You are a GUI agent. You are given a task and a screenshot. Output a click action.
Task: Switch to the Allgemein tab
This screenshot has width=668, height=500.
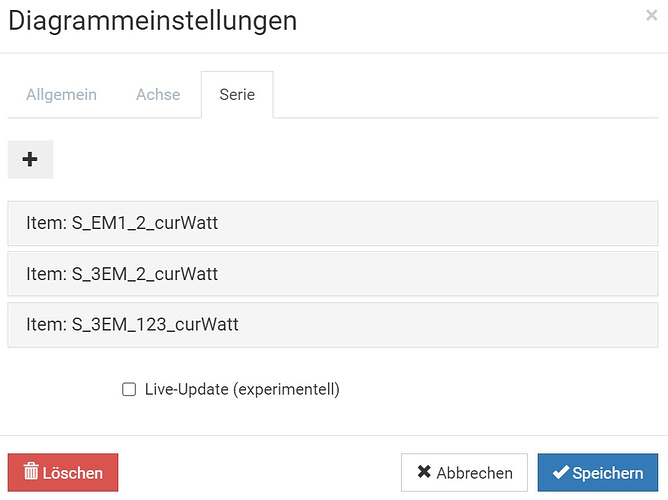click(x=61, y=95)
